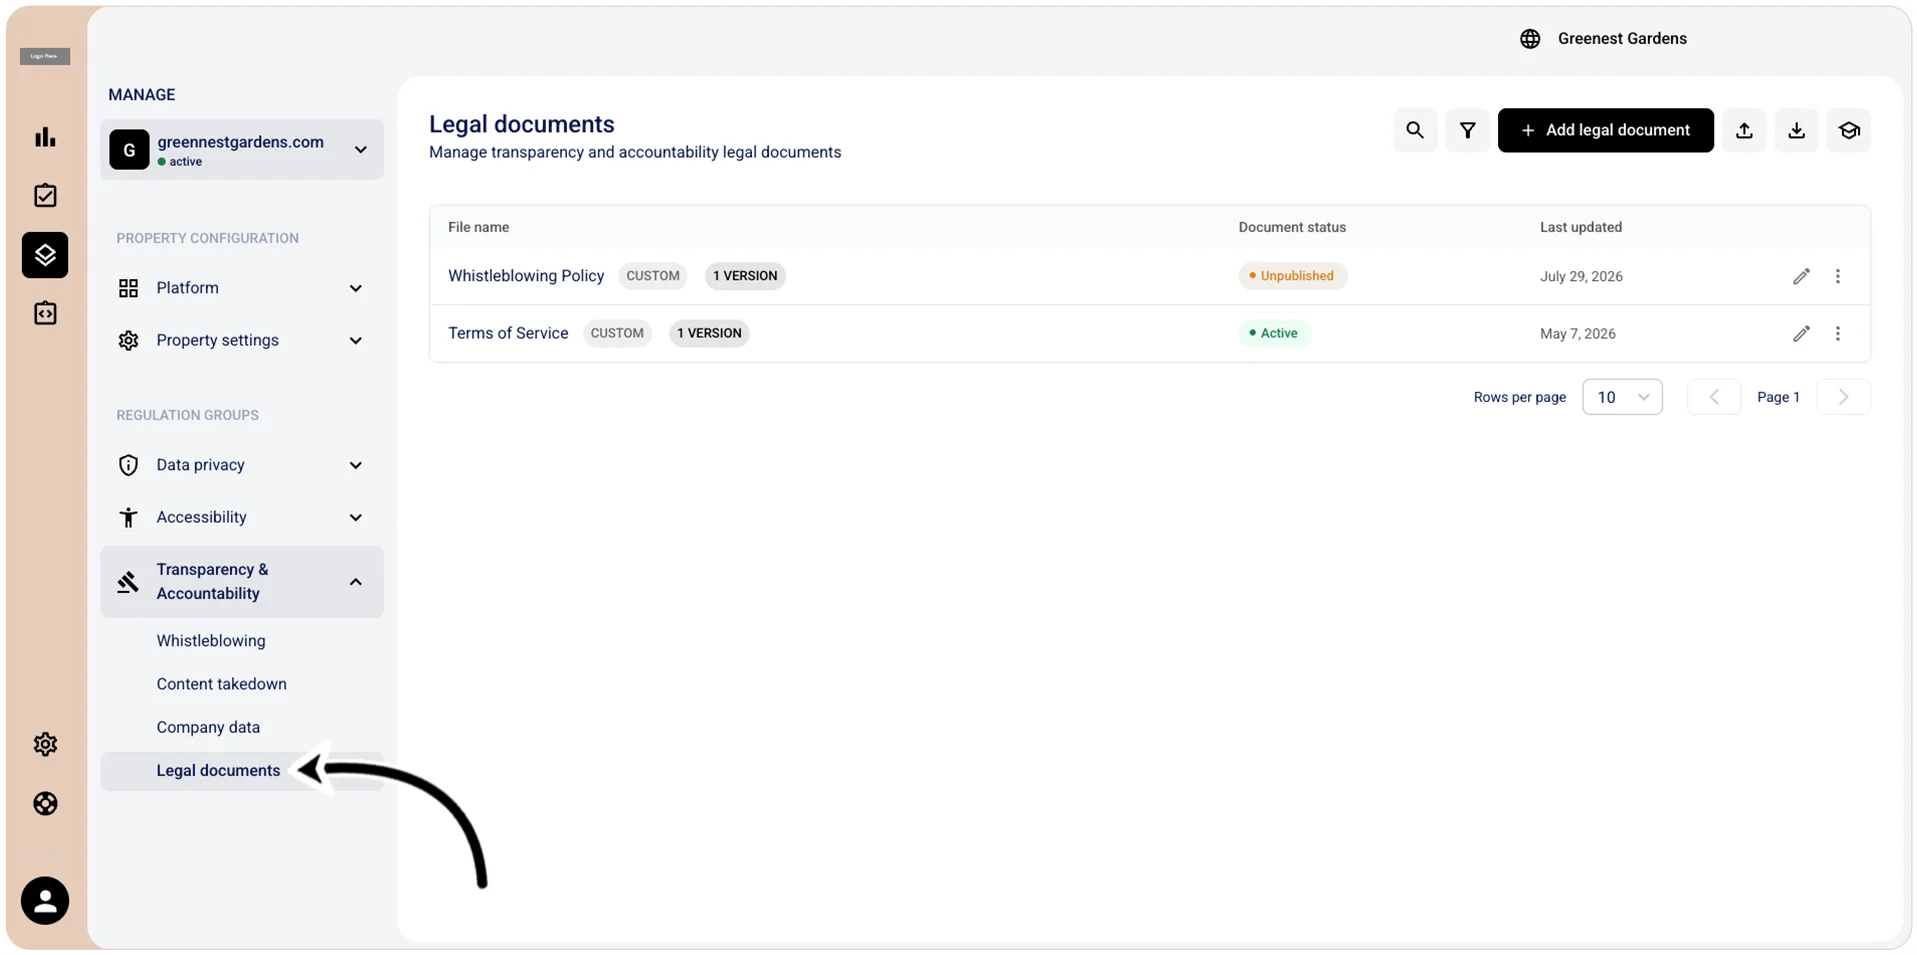This screenshot has width=1917, height=955.
Task: Open the user profile avatar icon
Action: (45, 900)
